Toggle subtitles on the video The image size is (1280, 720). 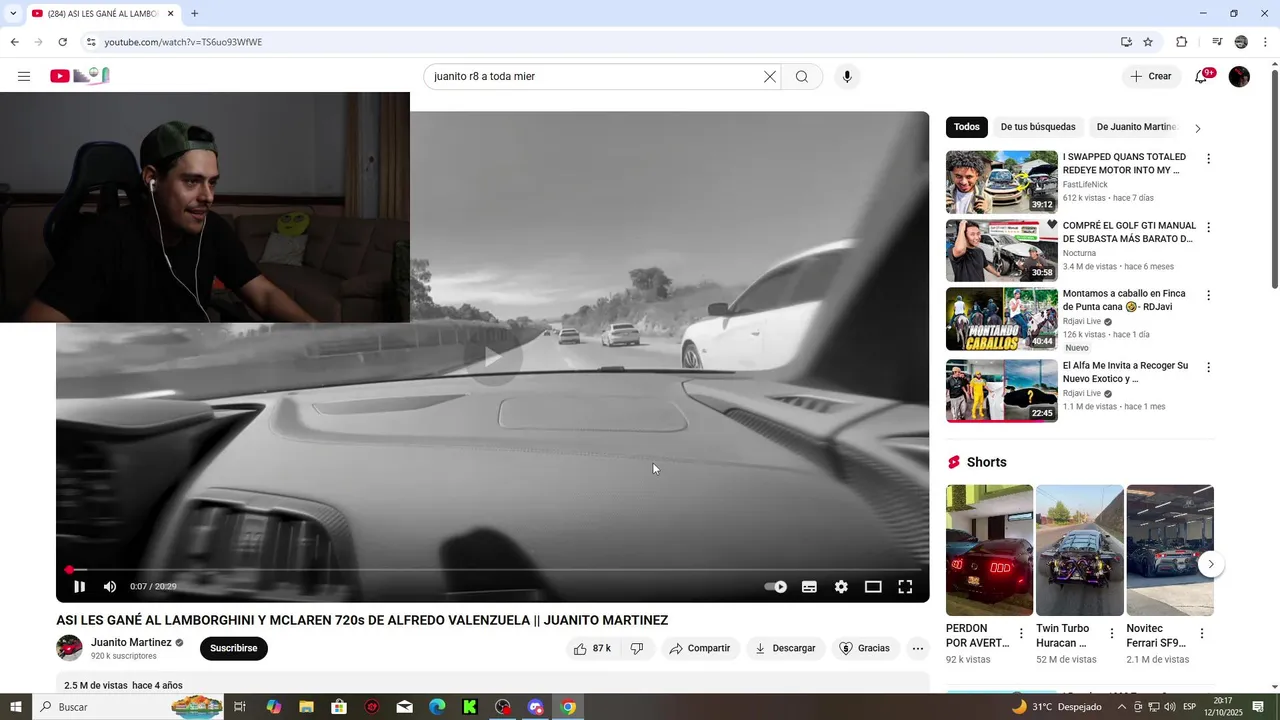(x=809, y=587)
